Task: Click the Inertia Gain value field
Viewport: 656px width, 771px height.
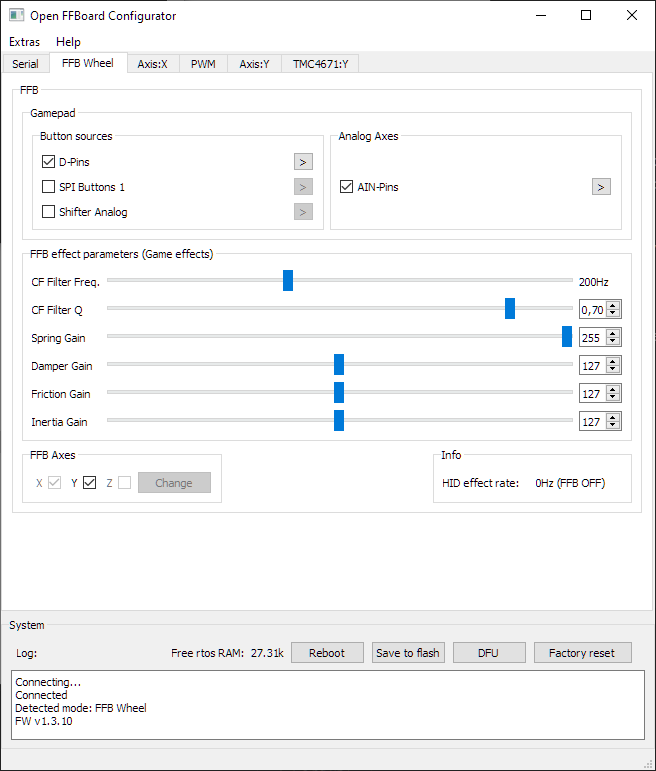Action: tap(593, 421)
